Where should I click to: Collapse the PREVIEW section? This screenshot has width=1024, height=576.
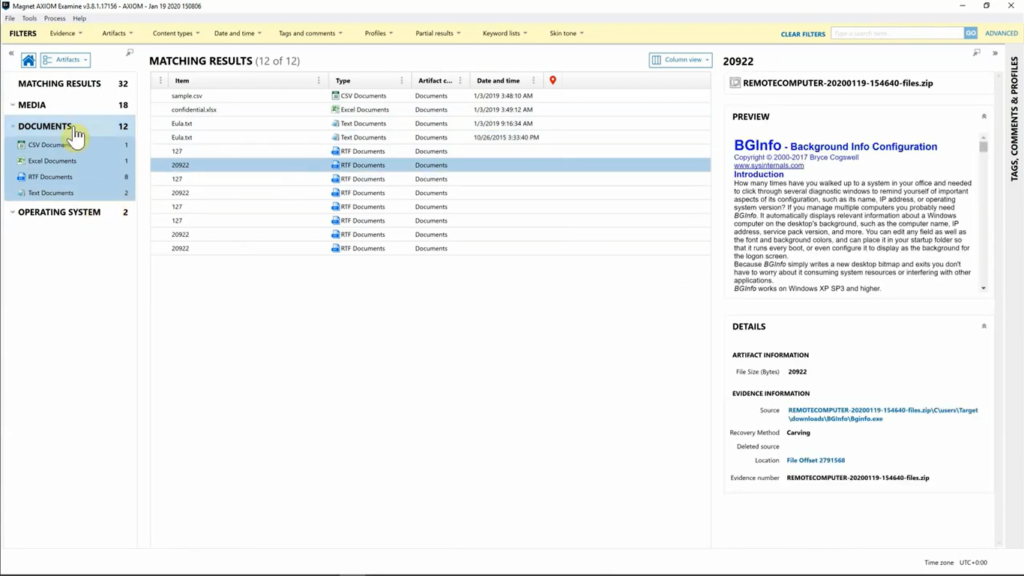(984, 117)
